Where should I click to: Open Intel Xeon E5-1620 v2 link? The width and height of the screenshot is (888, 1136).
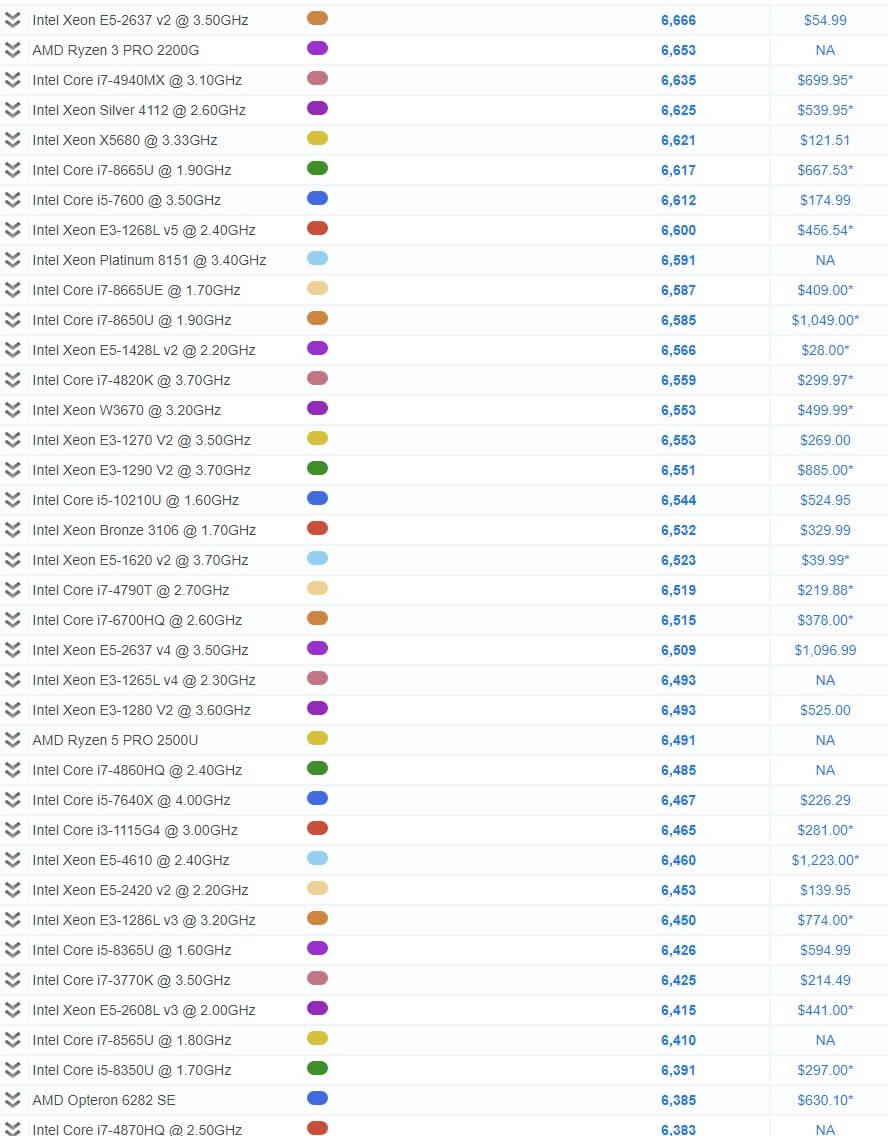tap(140, 560)
